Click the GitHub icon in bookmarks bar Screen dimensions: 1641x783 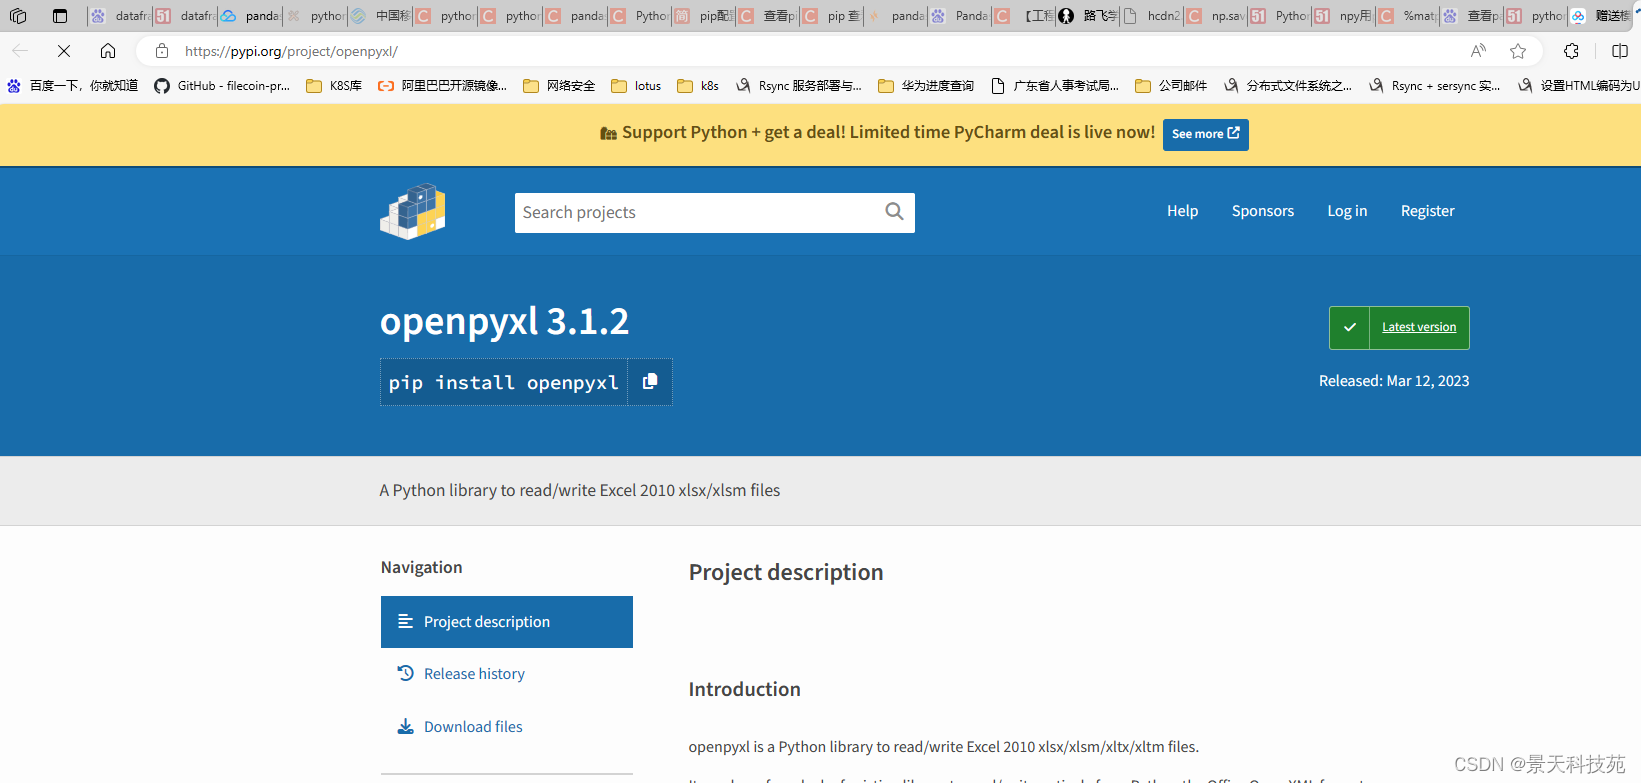tap(162, 86)
